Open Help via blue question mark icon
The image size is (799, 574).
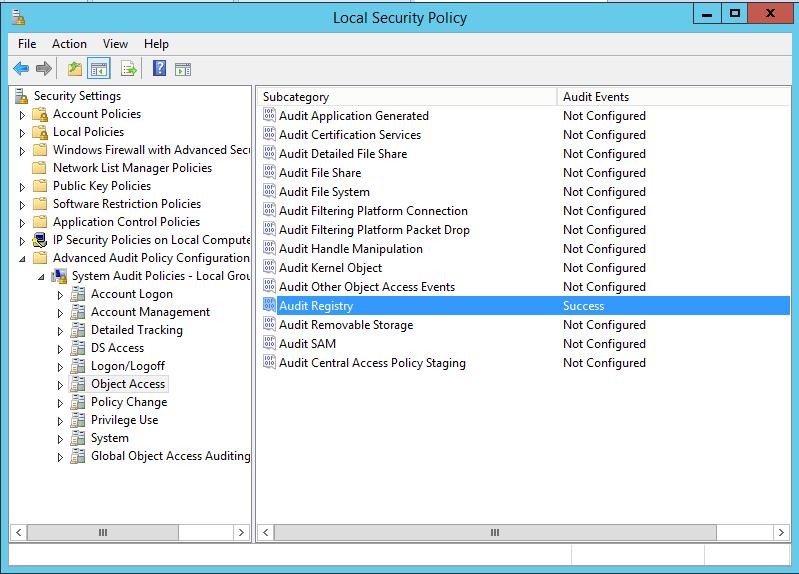(x=159, y=69)
